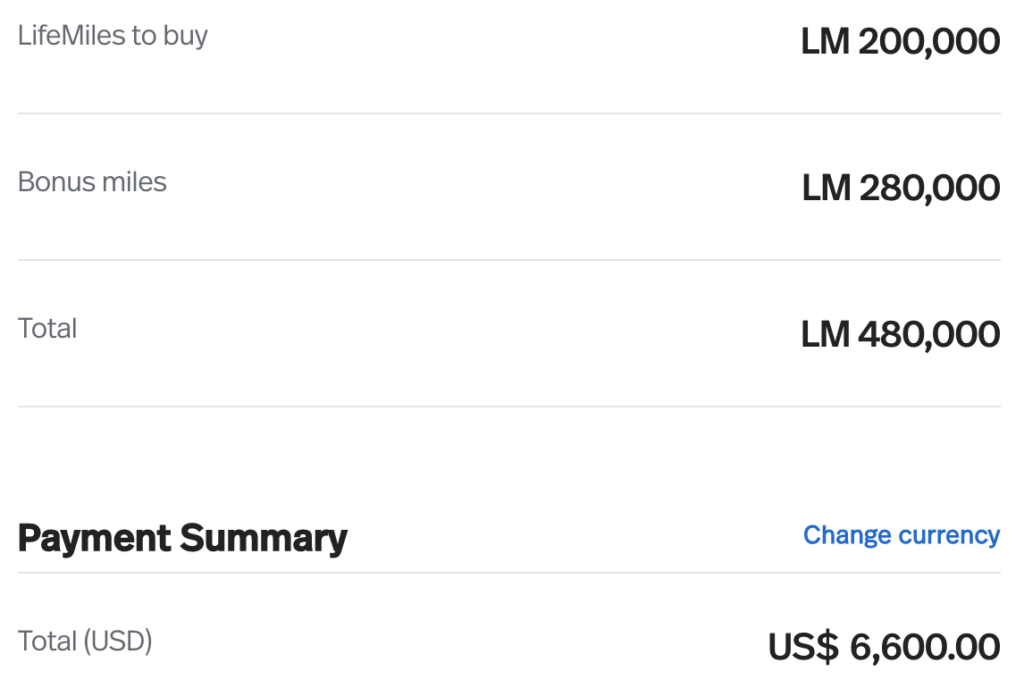Viewport: 1024px width, 688px height.
Task: Click the LM 280,000 bonus value
Action: 901,188
